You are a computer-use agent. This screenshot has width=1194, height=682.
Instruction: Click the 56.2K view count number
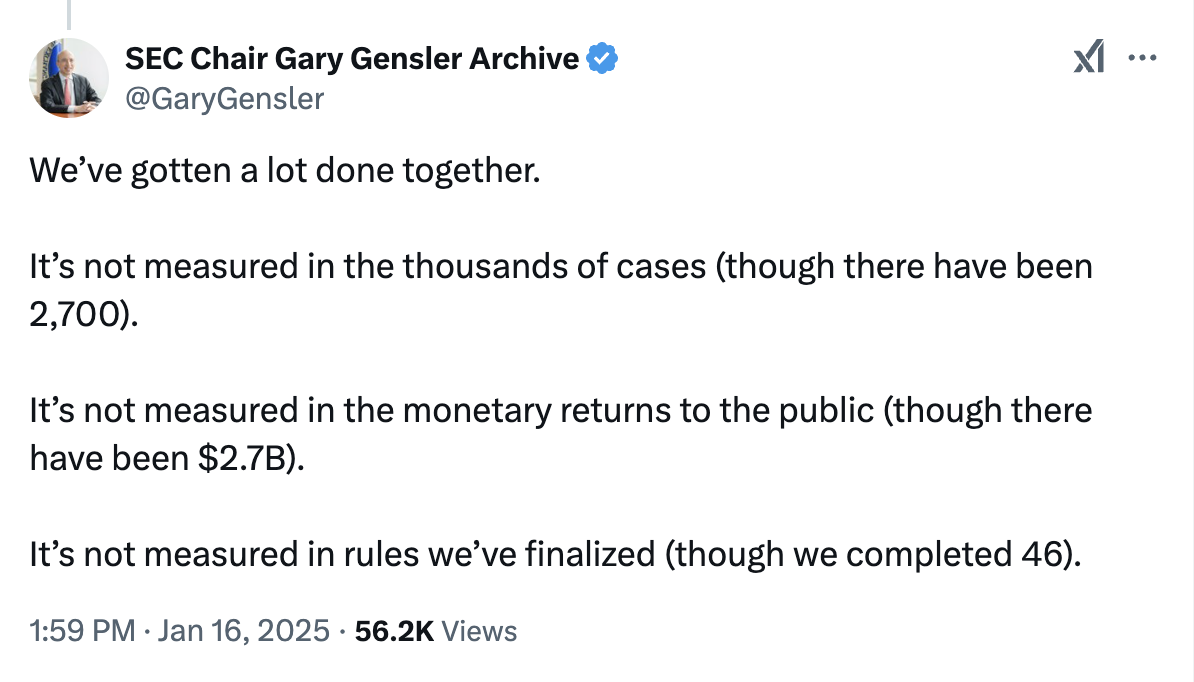point(393,631)
